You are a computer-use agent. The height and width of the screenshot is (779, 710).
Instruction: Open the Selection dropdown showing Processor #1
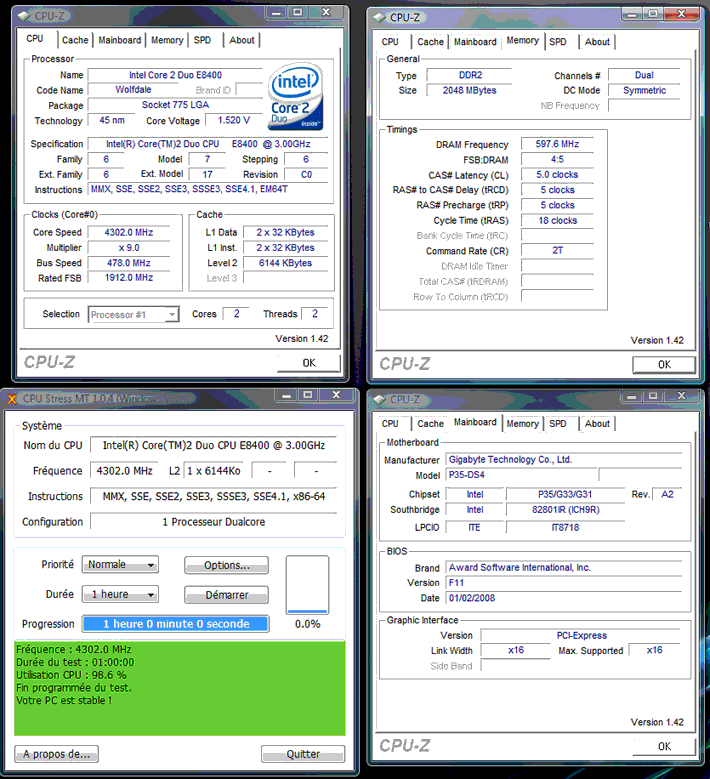pos(134,315)
